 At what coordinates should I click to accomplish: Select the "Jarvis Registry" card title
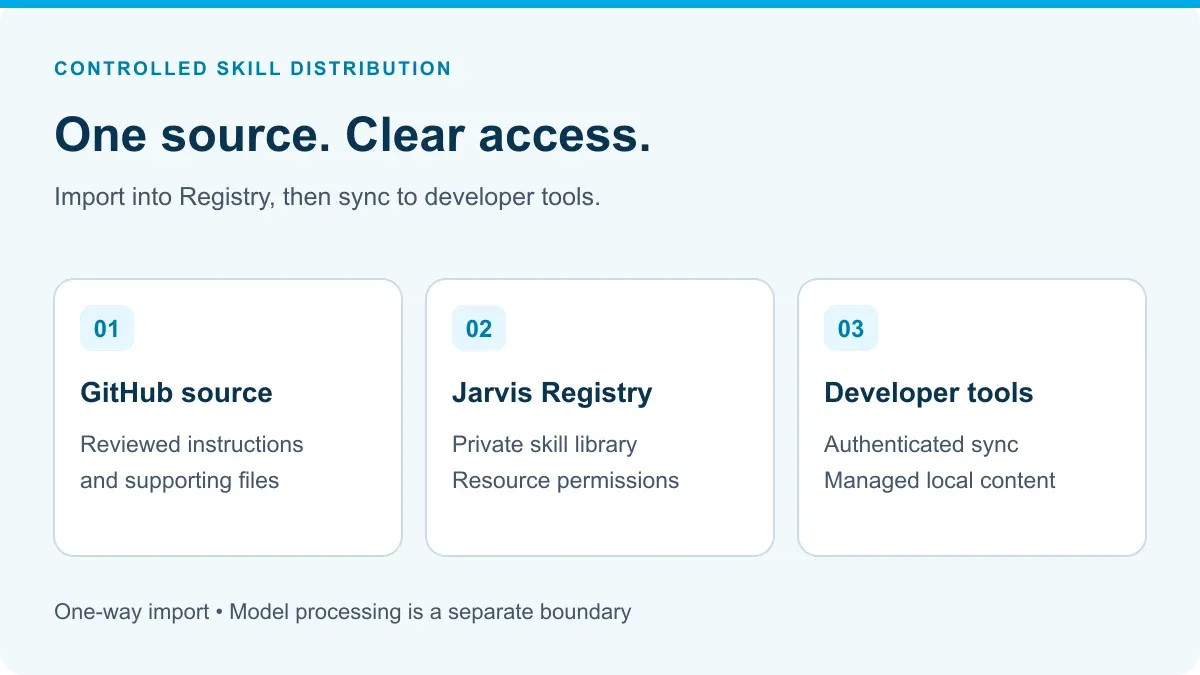(x=552, y=393)
